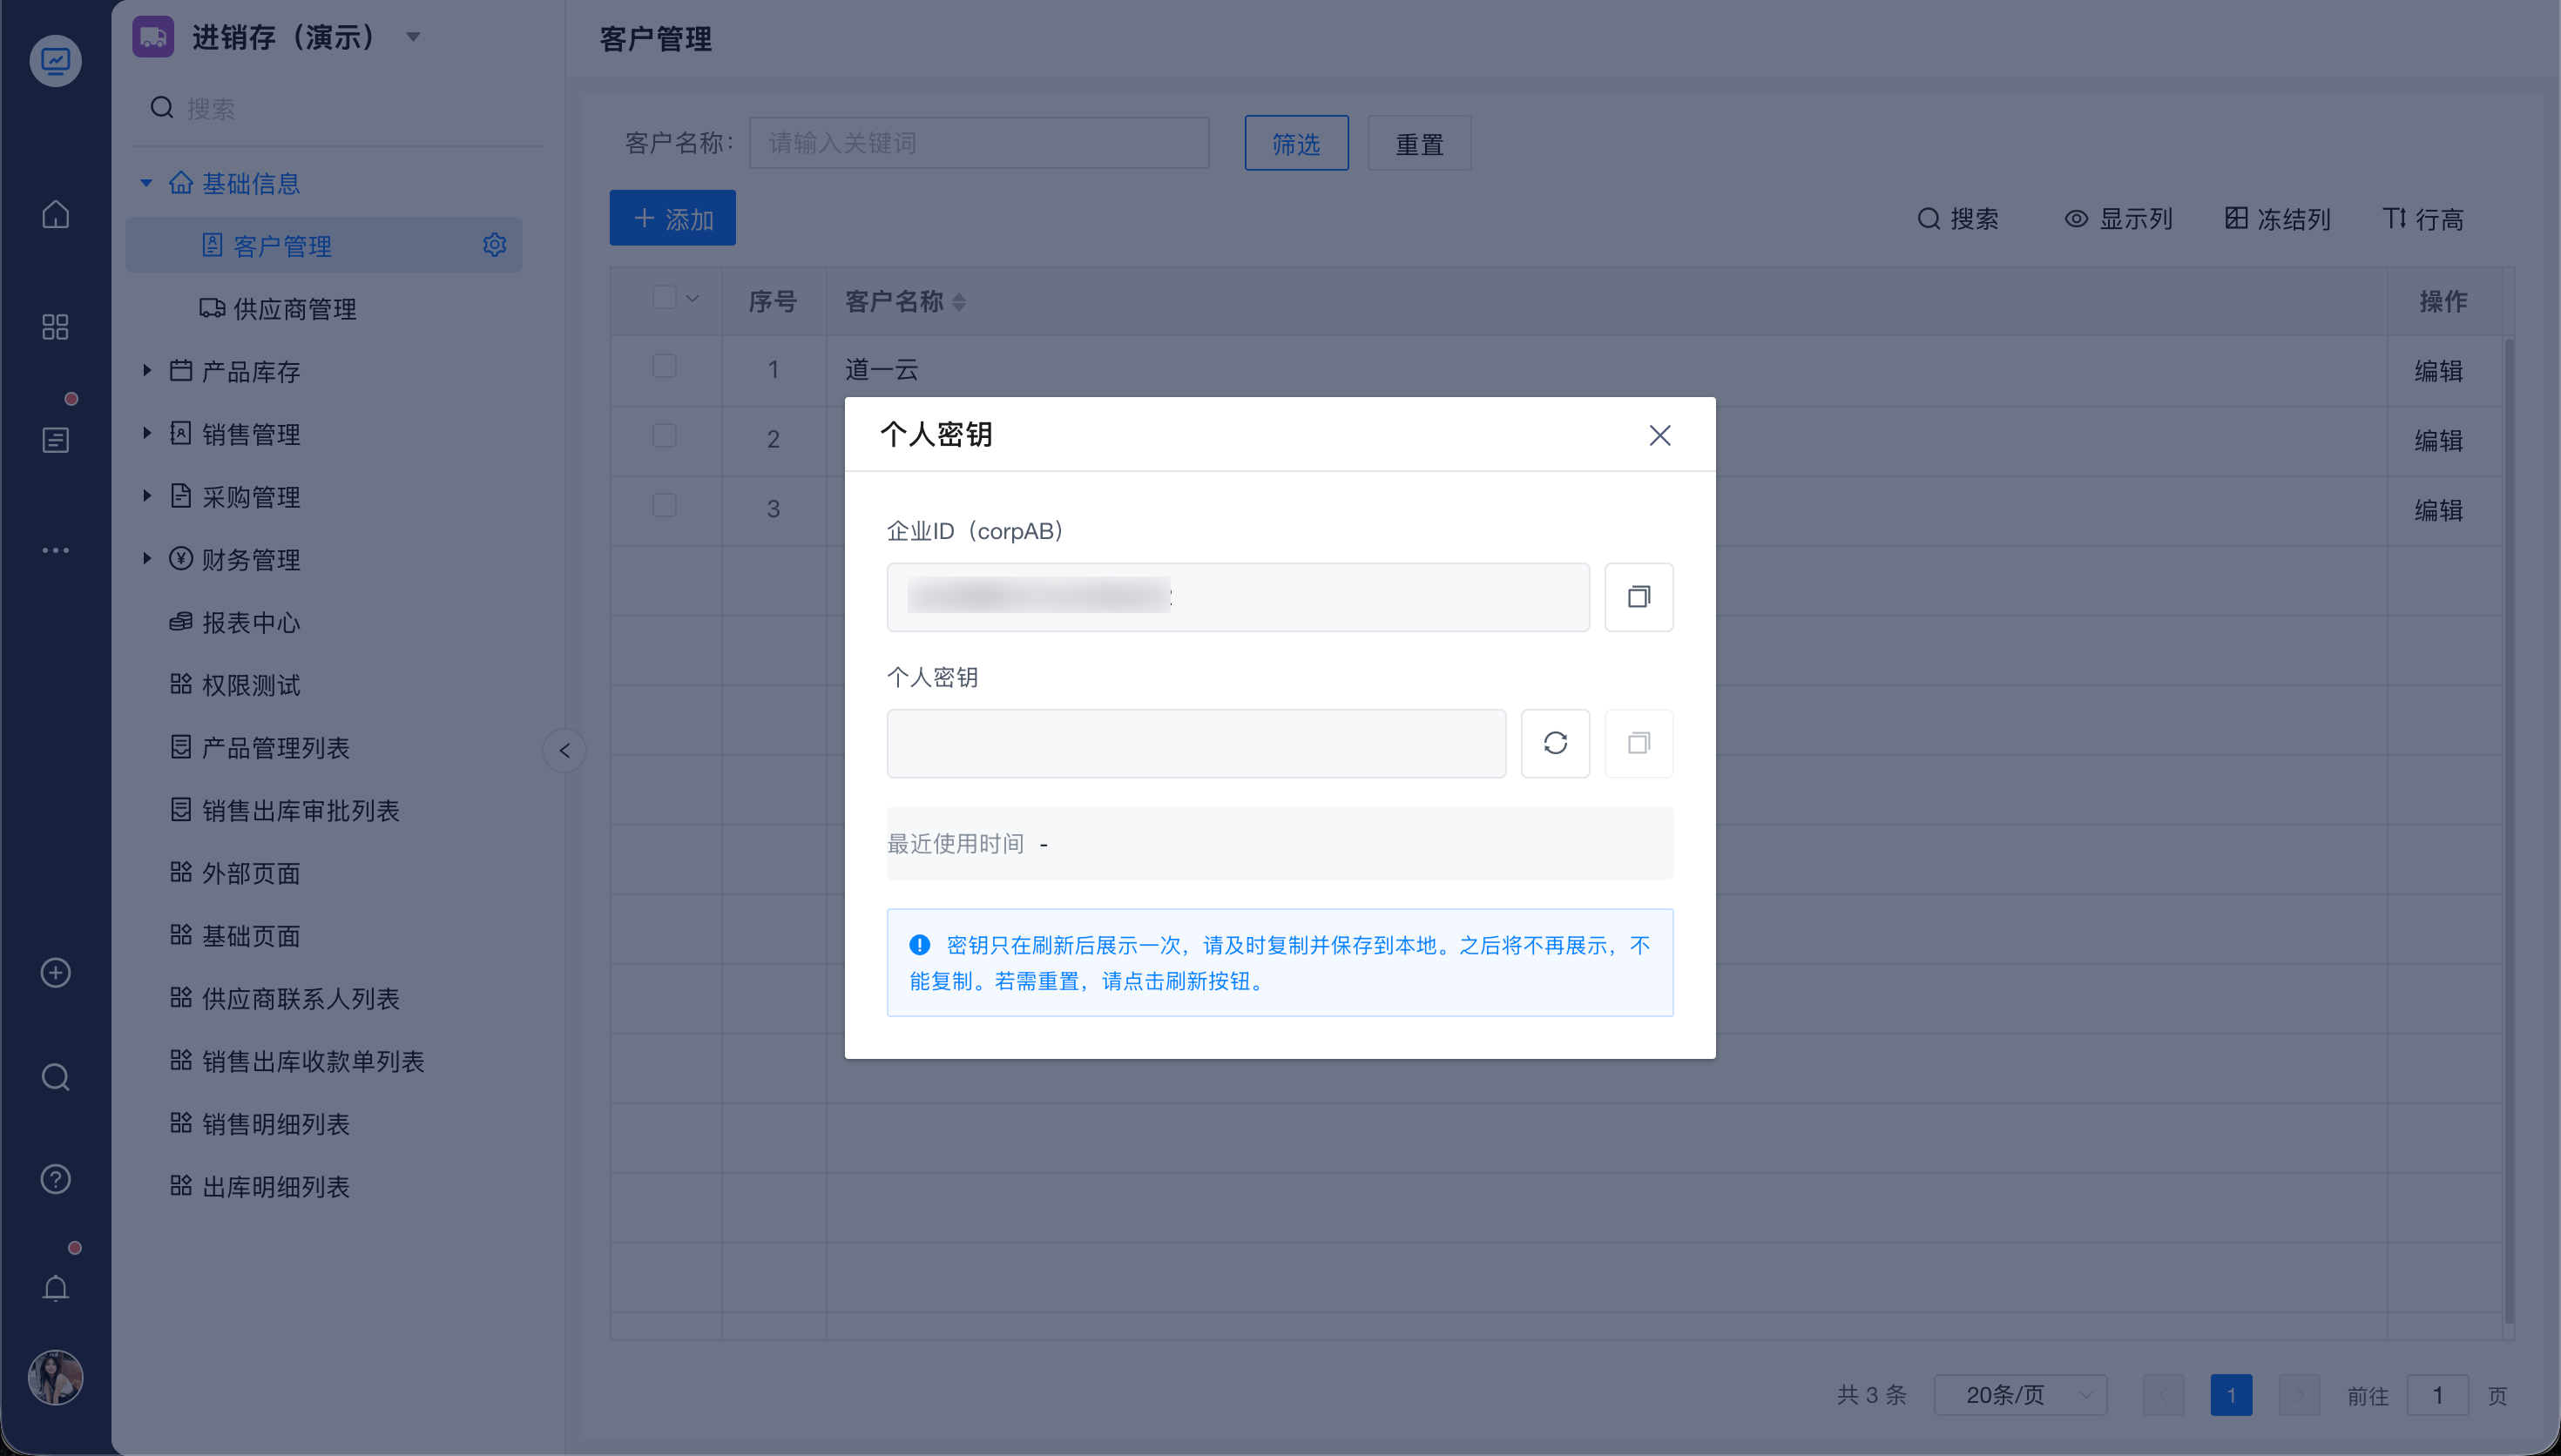Open the help question mark icon
This screenshot has height=1456, width=2561.
(x=56, y=1179)
